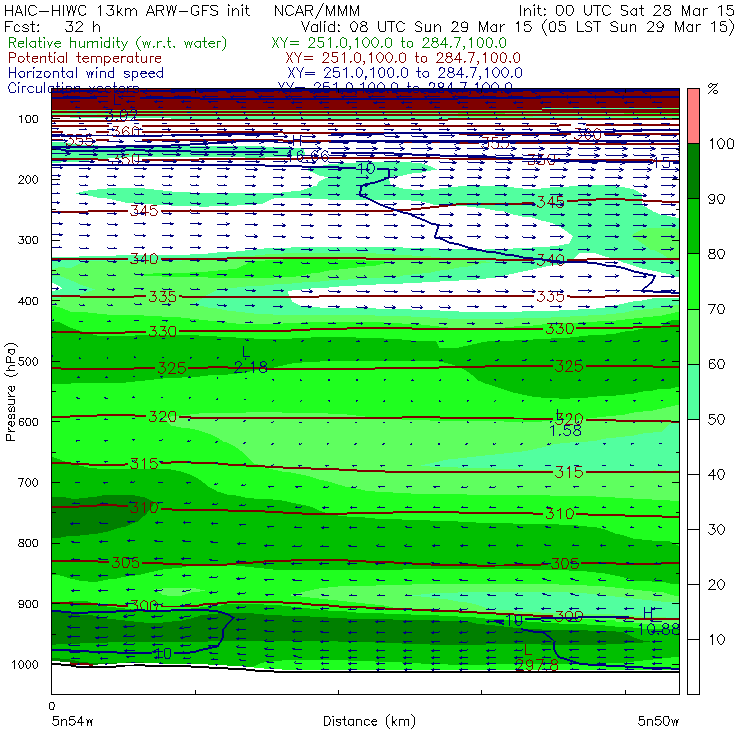Click the 'Init: 00 UTC Sat 28 Mar 15' text
740x740 pixels.
[626, 11]
